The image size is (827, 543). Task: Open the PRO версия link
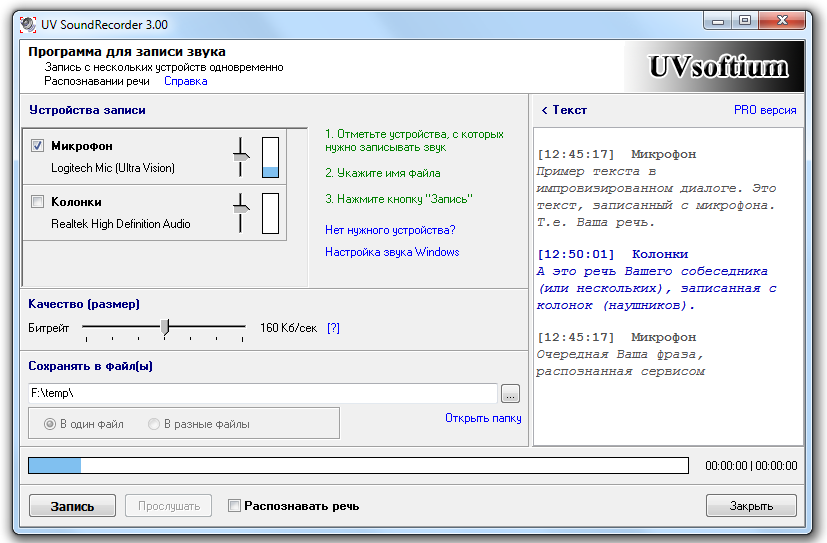pyautogui.click(x=765, y=110)
